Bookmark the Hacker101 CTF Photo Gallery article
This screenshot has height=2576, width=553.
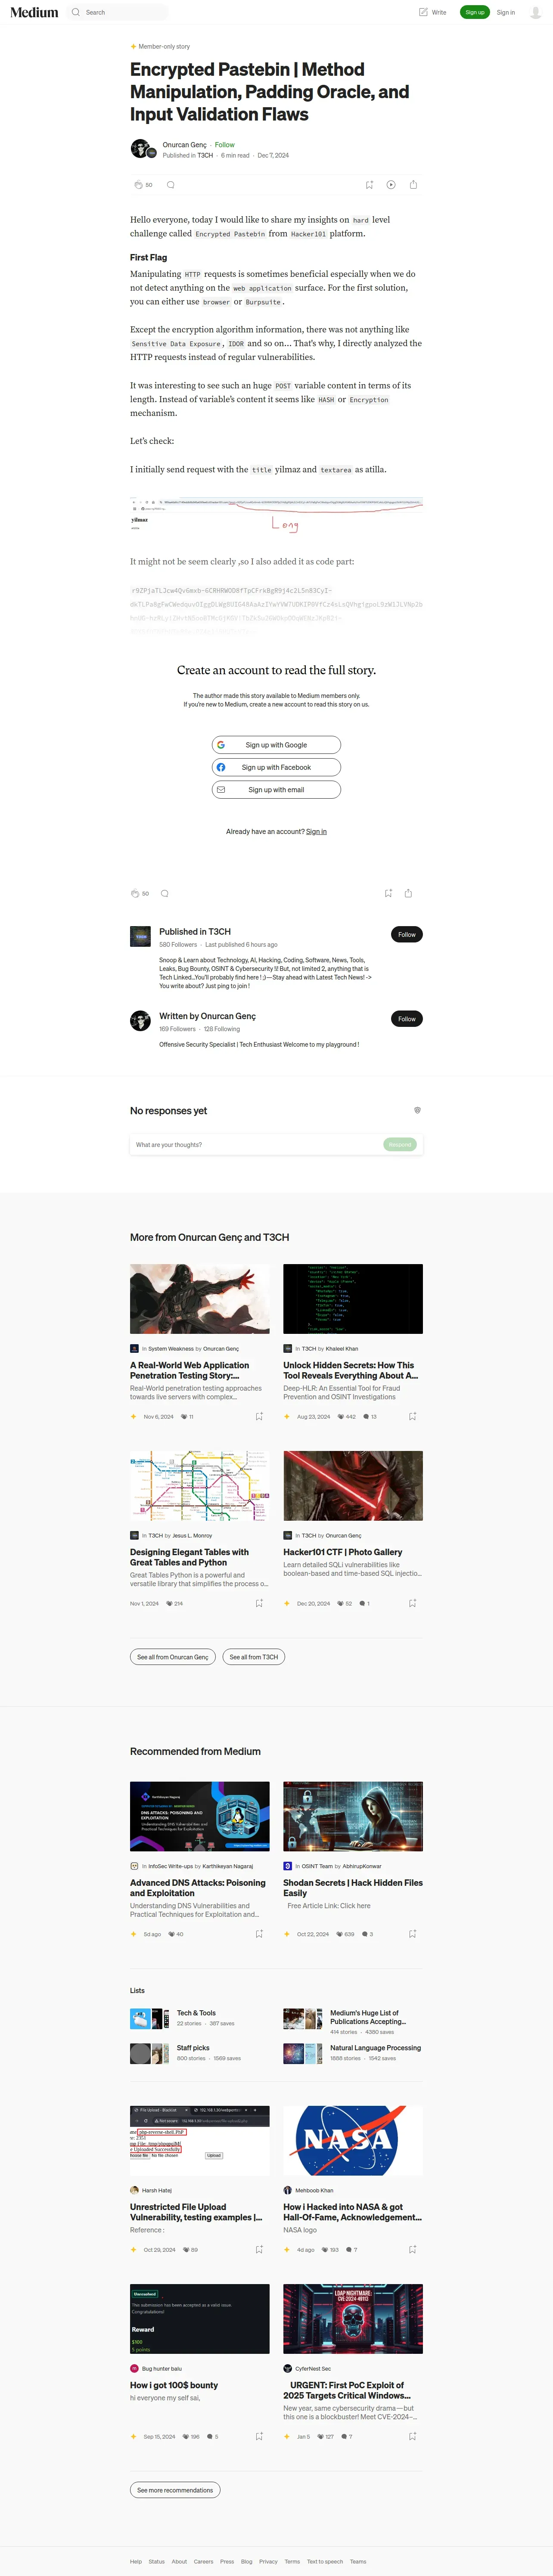[412, 1603]
